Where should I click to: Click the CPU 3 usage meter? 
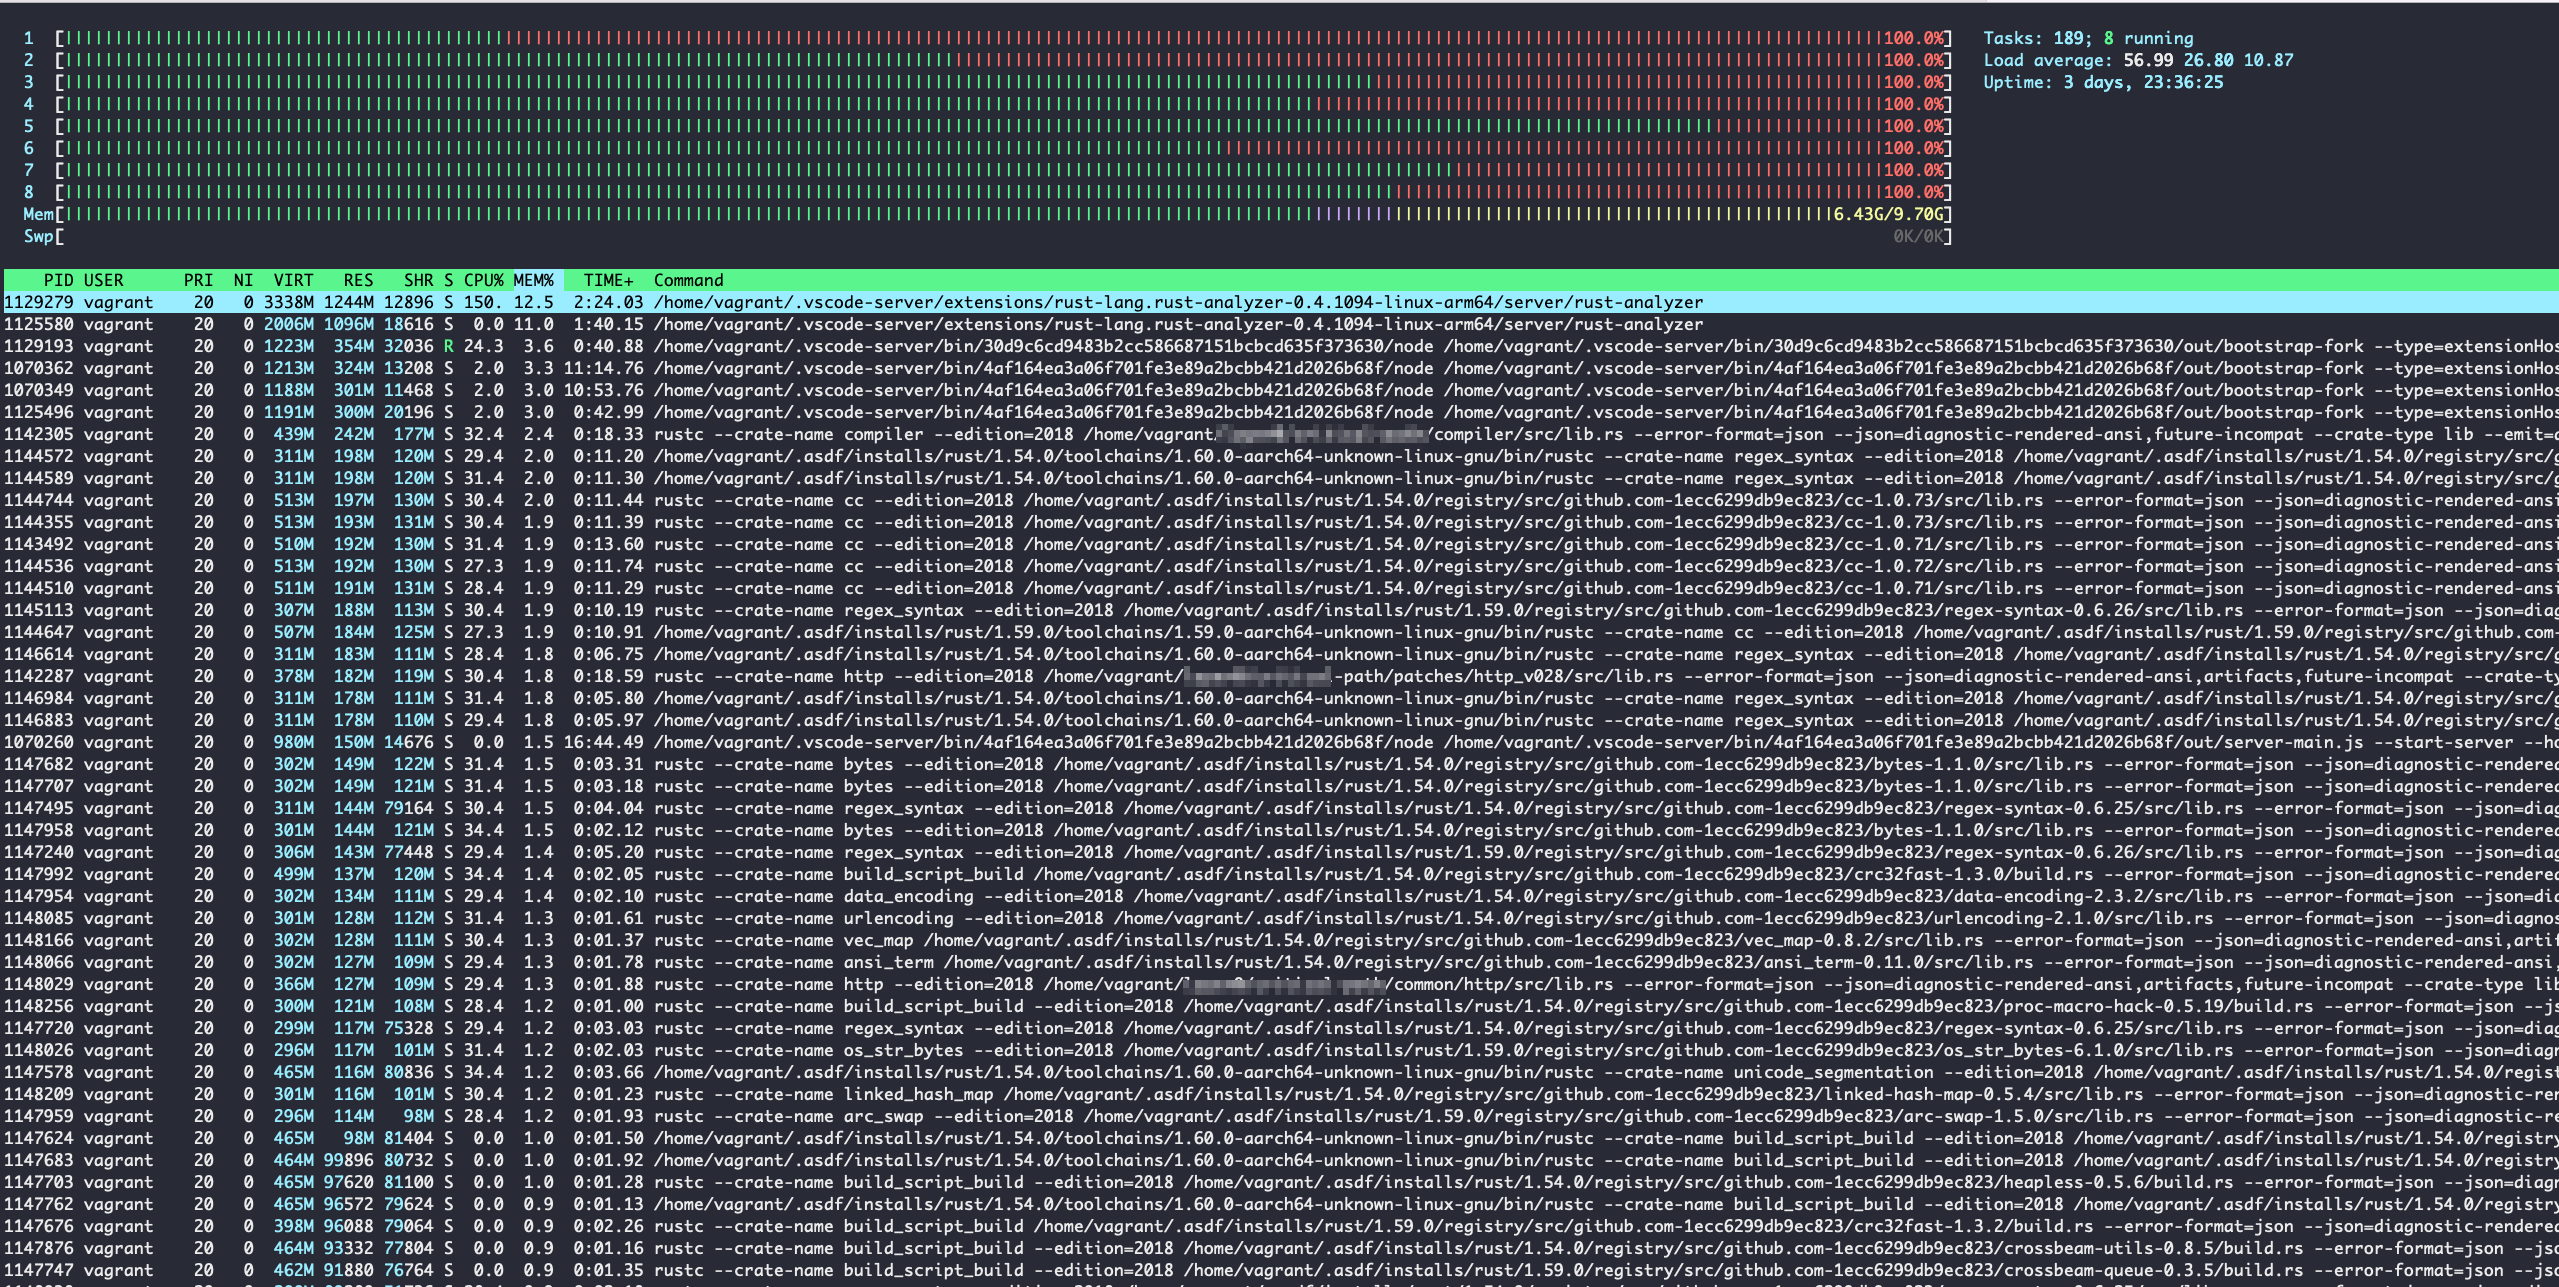click(x=988, y=82)
